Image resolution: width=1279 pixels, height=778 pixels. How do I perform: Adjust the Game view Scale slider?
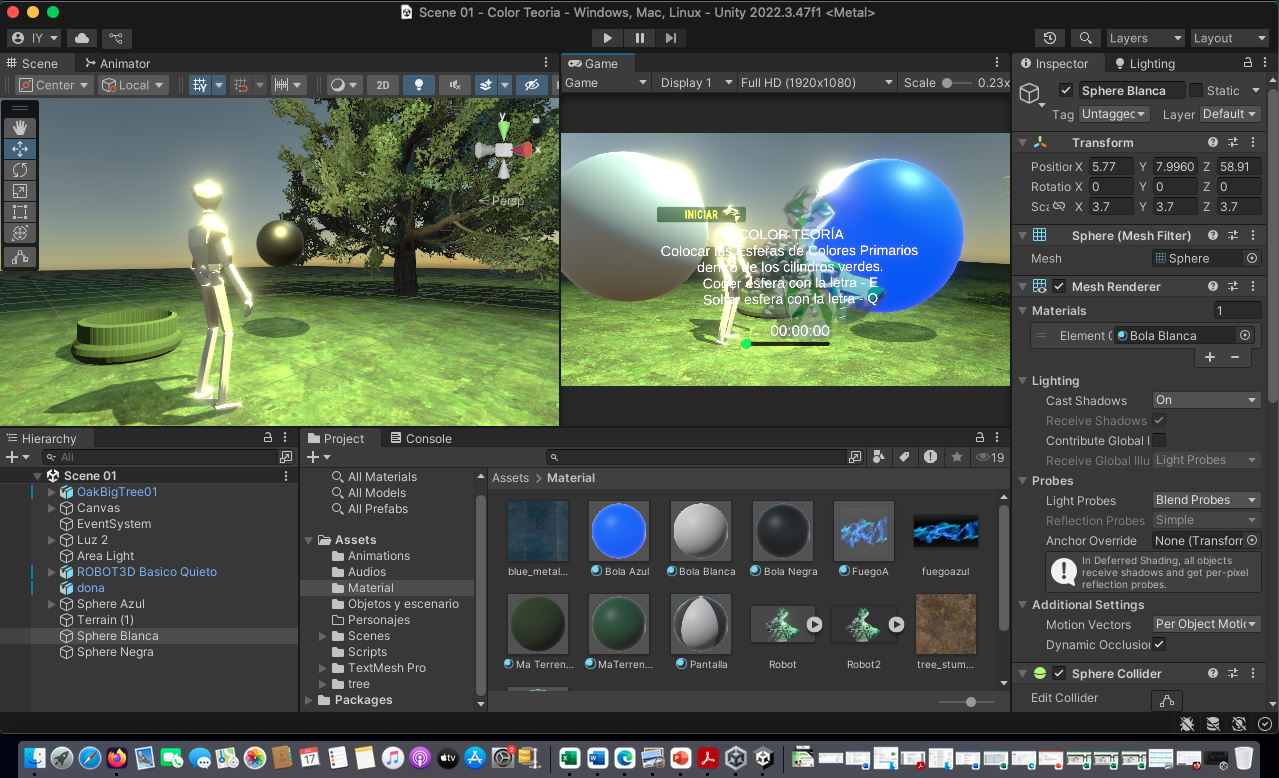(948, 83)
